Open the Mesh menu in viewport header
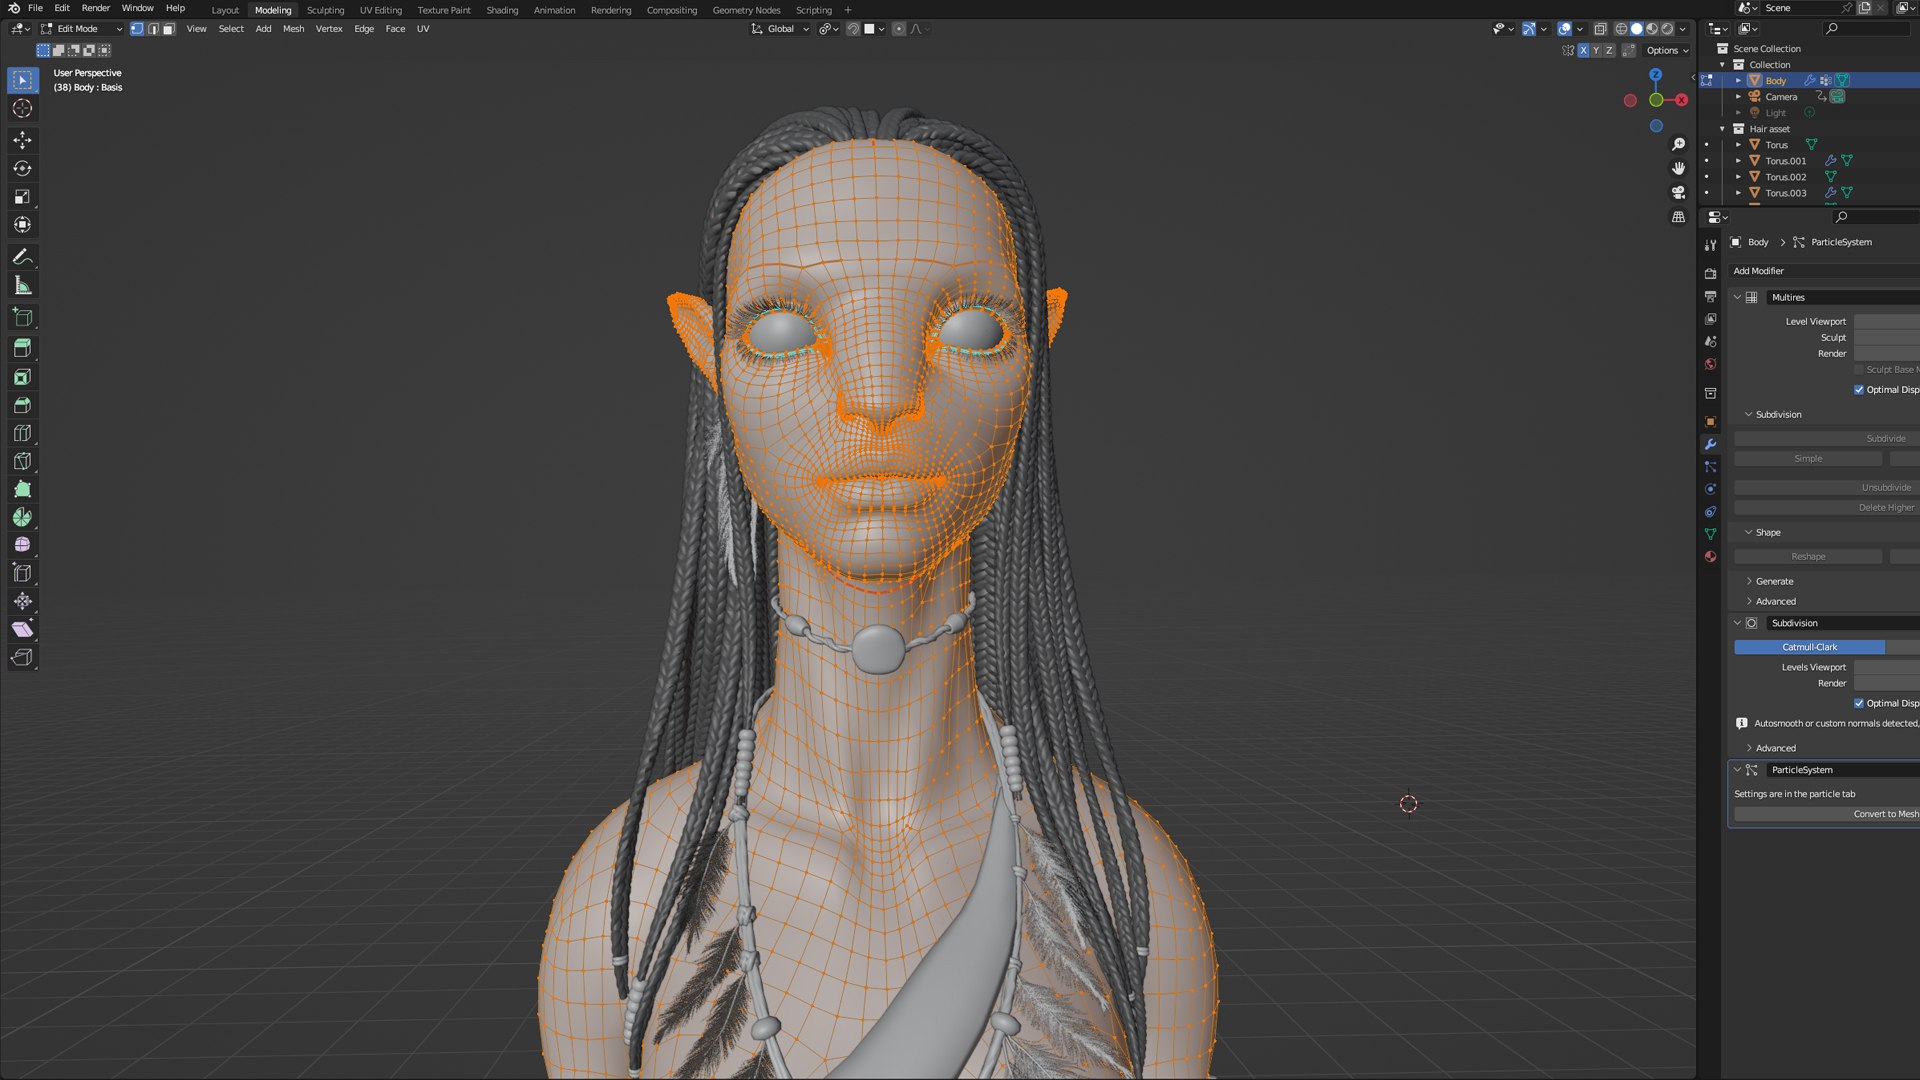Image resolution: width=1920 pixels, height=1080 pixels. click(293, 29)
